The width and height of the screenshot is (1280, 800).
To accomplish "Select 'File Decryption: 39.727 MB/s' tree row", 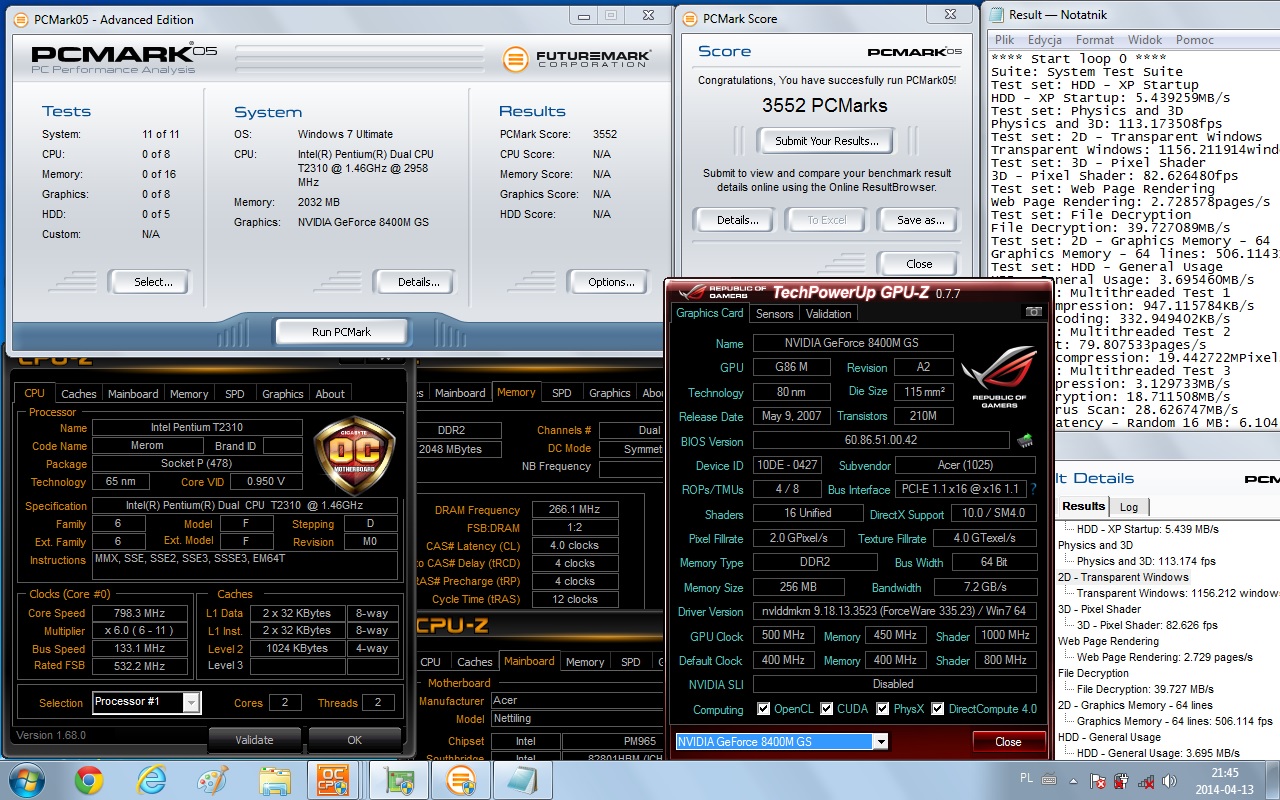I will click(x=1145, y=689).
